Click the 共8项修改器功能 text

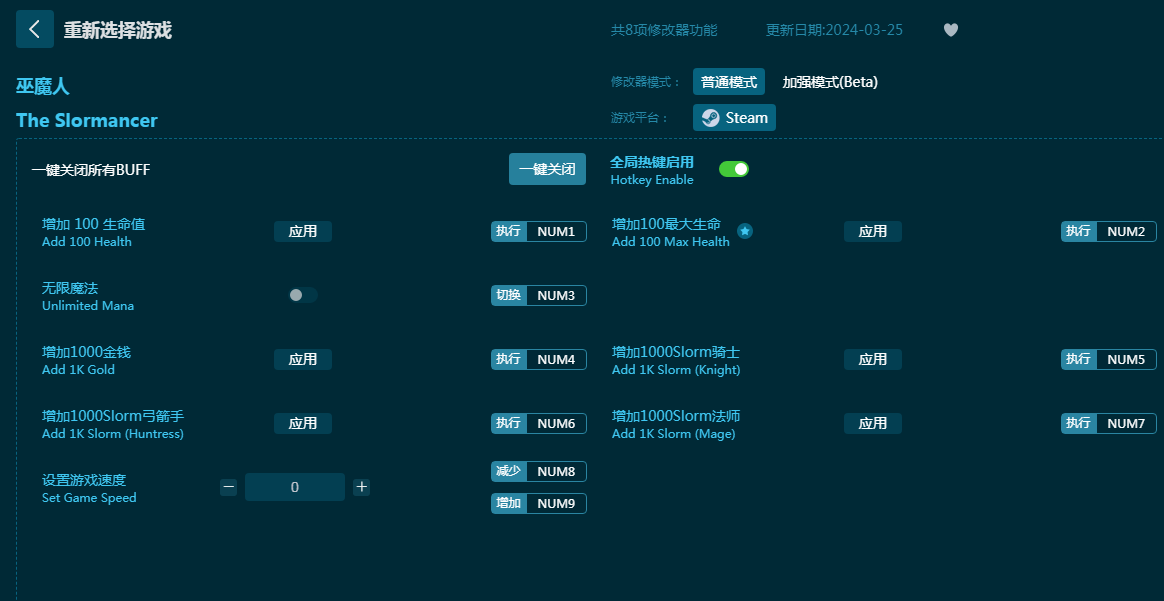click(664, 30)
